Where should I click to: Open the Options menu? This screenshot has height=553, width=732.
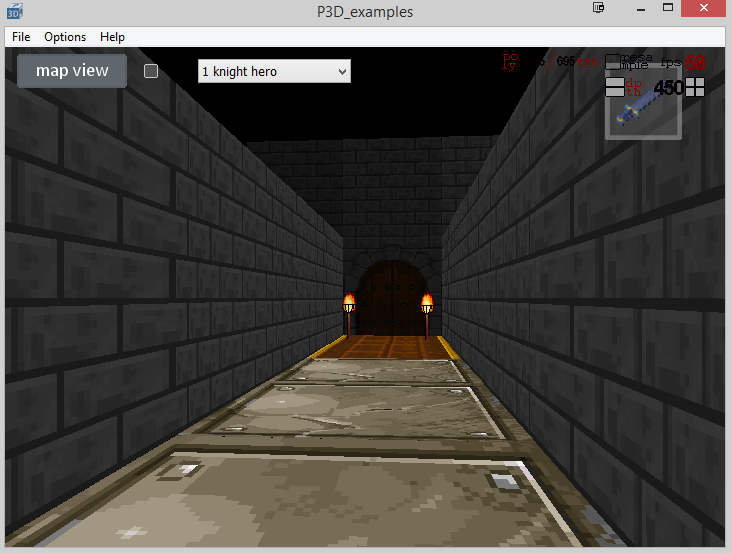pyautogui.click(x=65, y=37)
